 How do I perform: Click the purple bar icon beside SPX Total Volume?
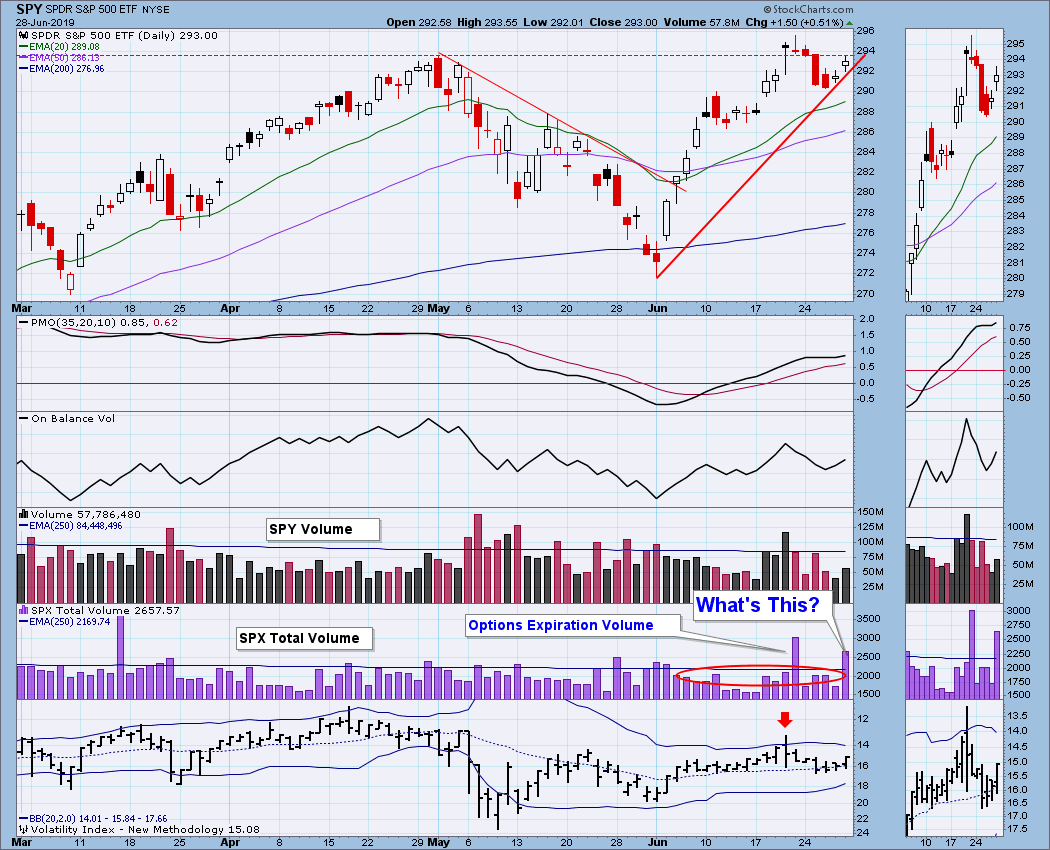24,610
